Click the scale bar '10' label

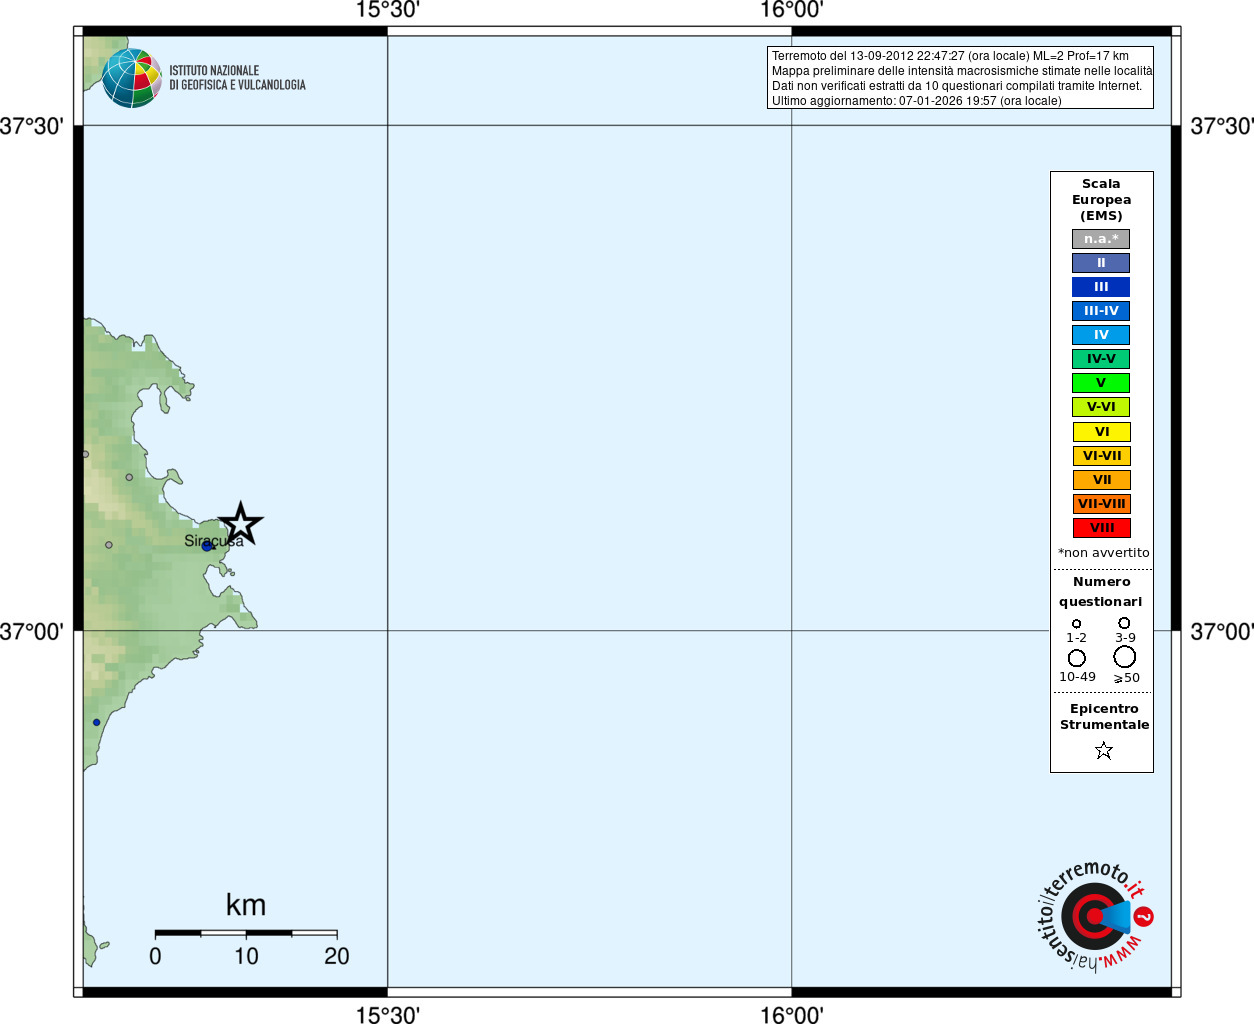coord(246,957)
